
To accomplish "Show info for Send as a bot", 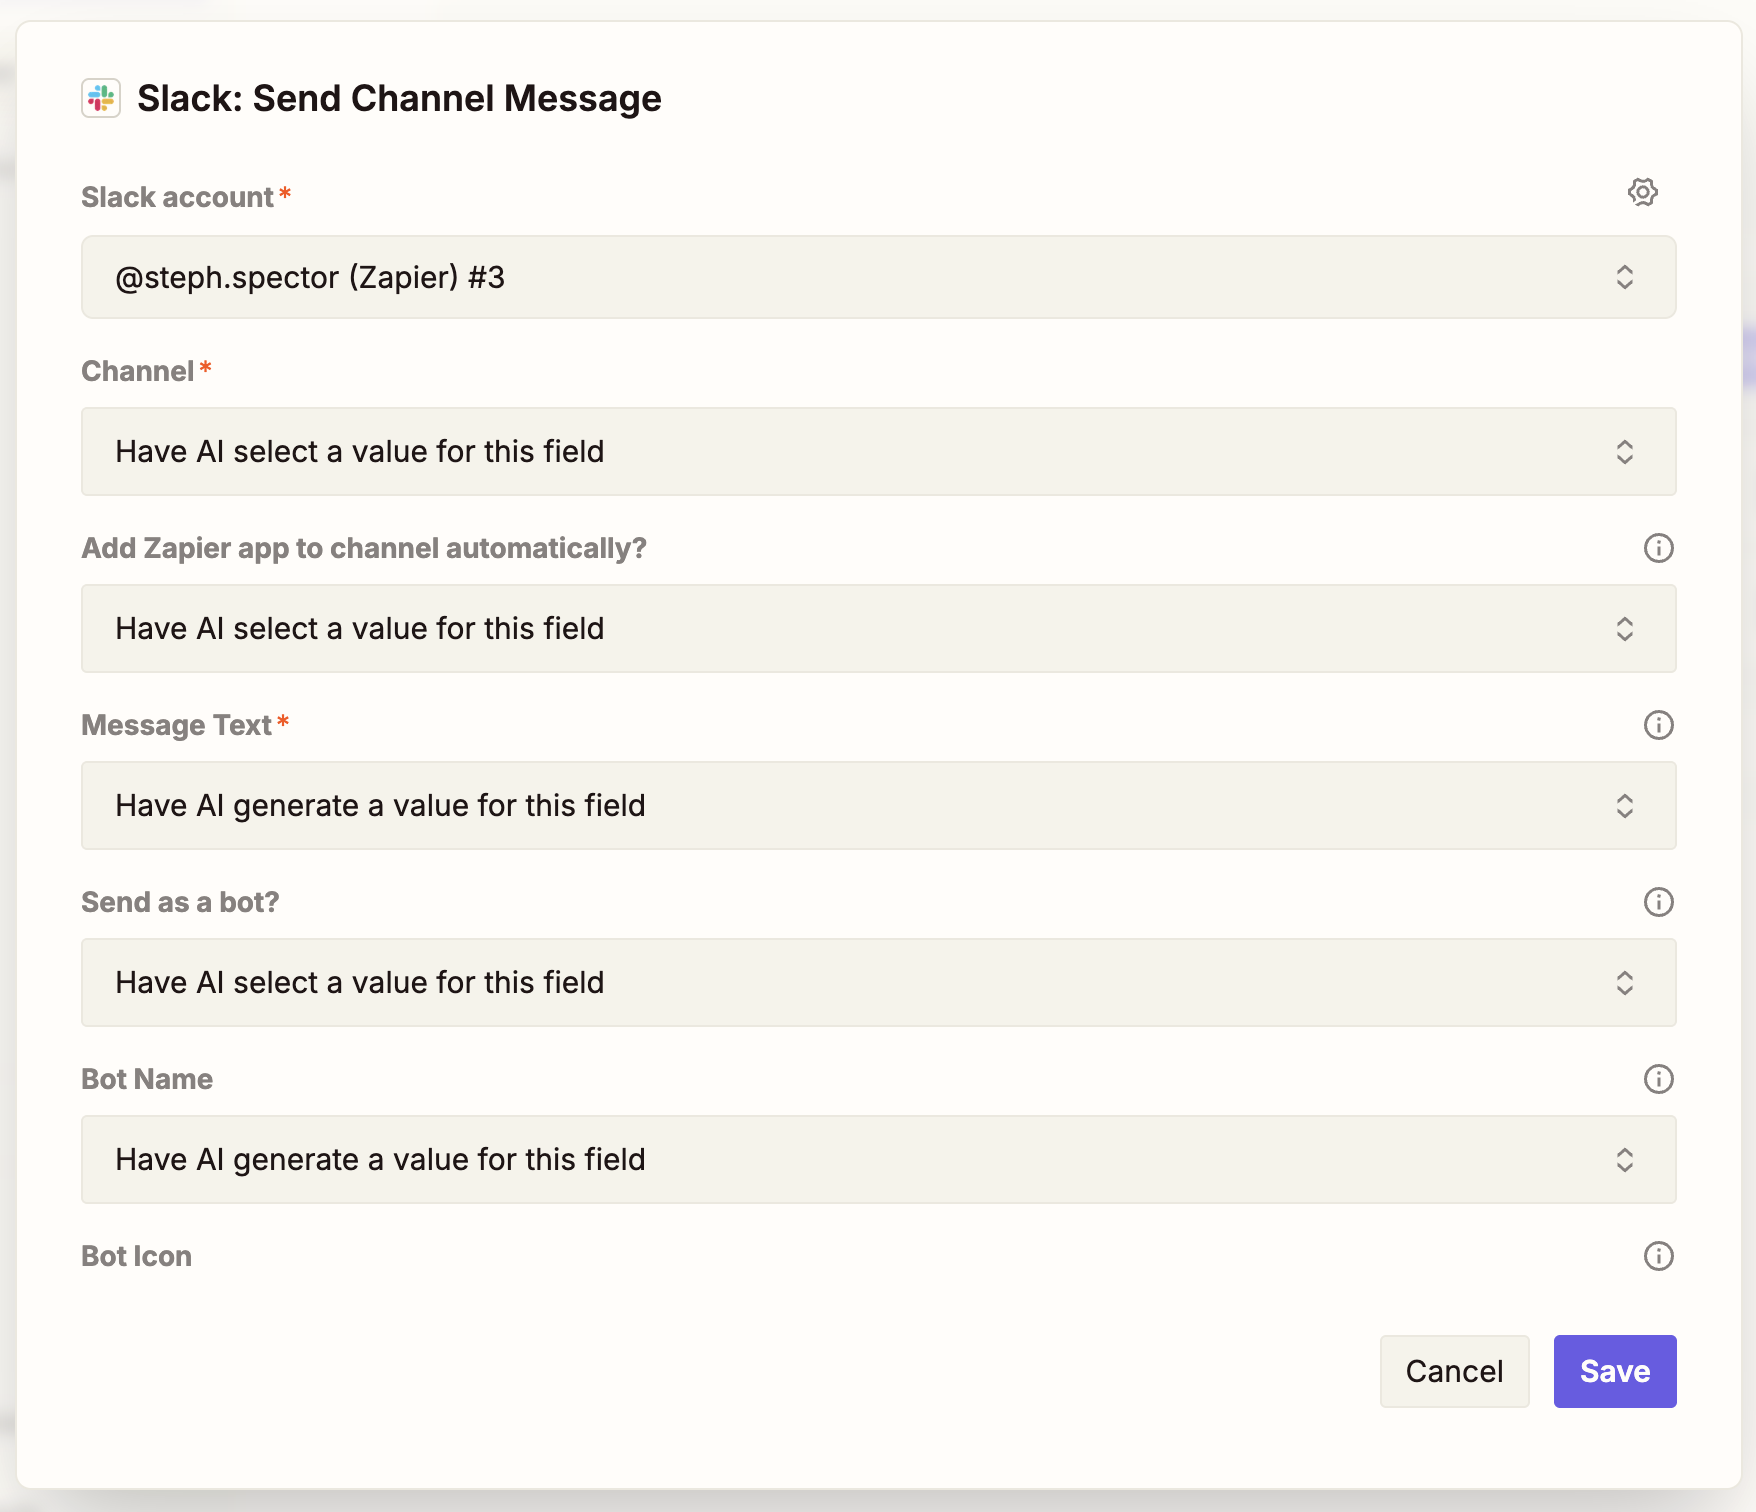I will pos(1658,902).
